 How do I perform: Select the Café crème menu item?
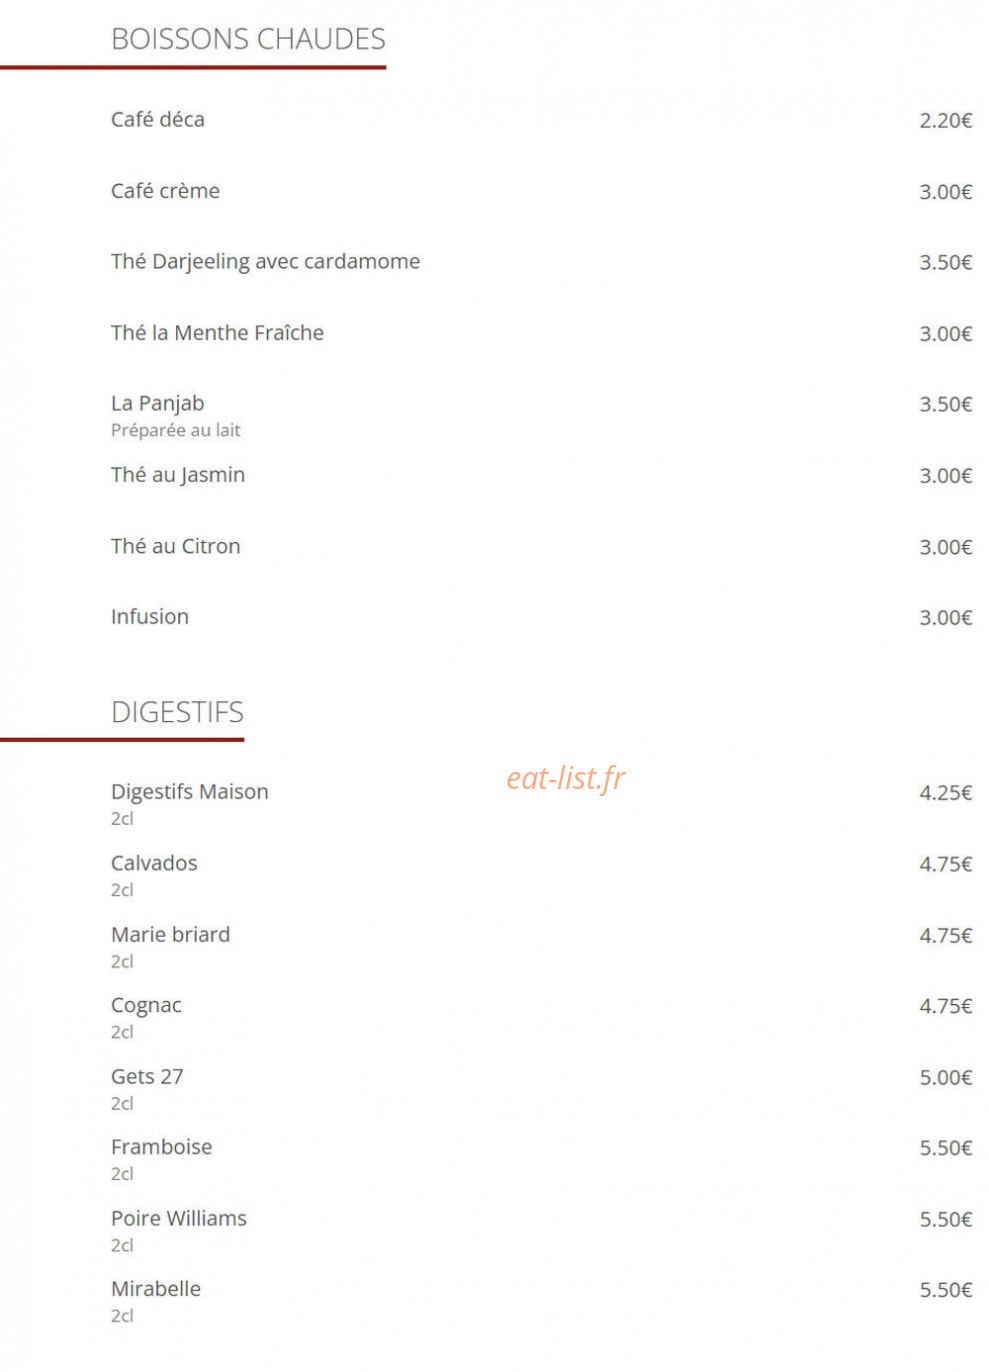(165, 190)
